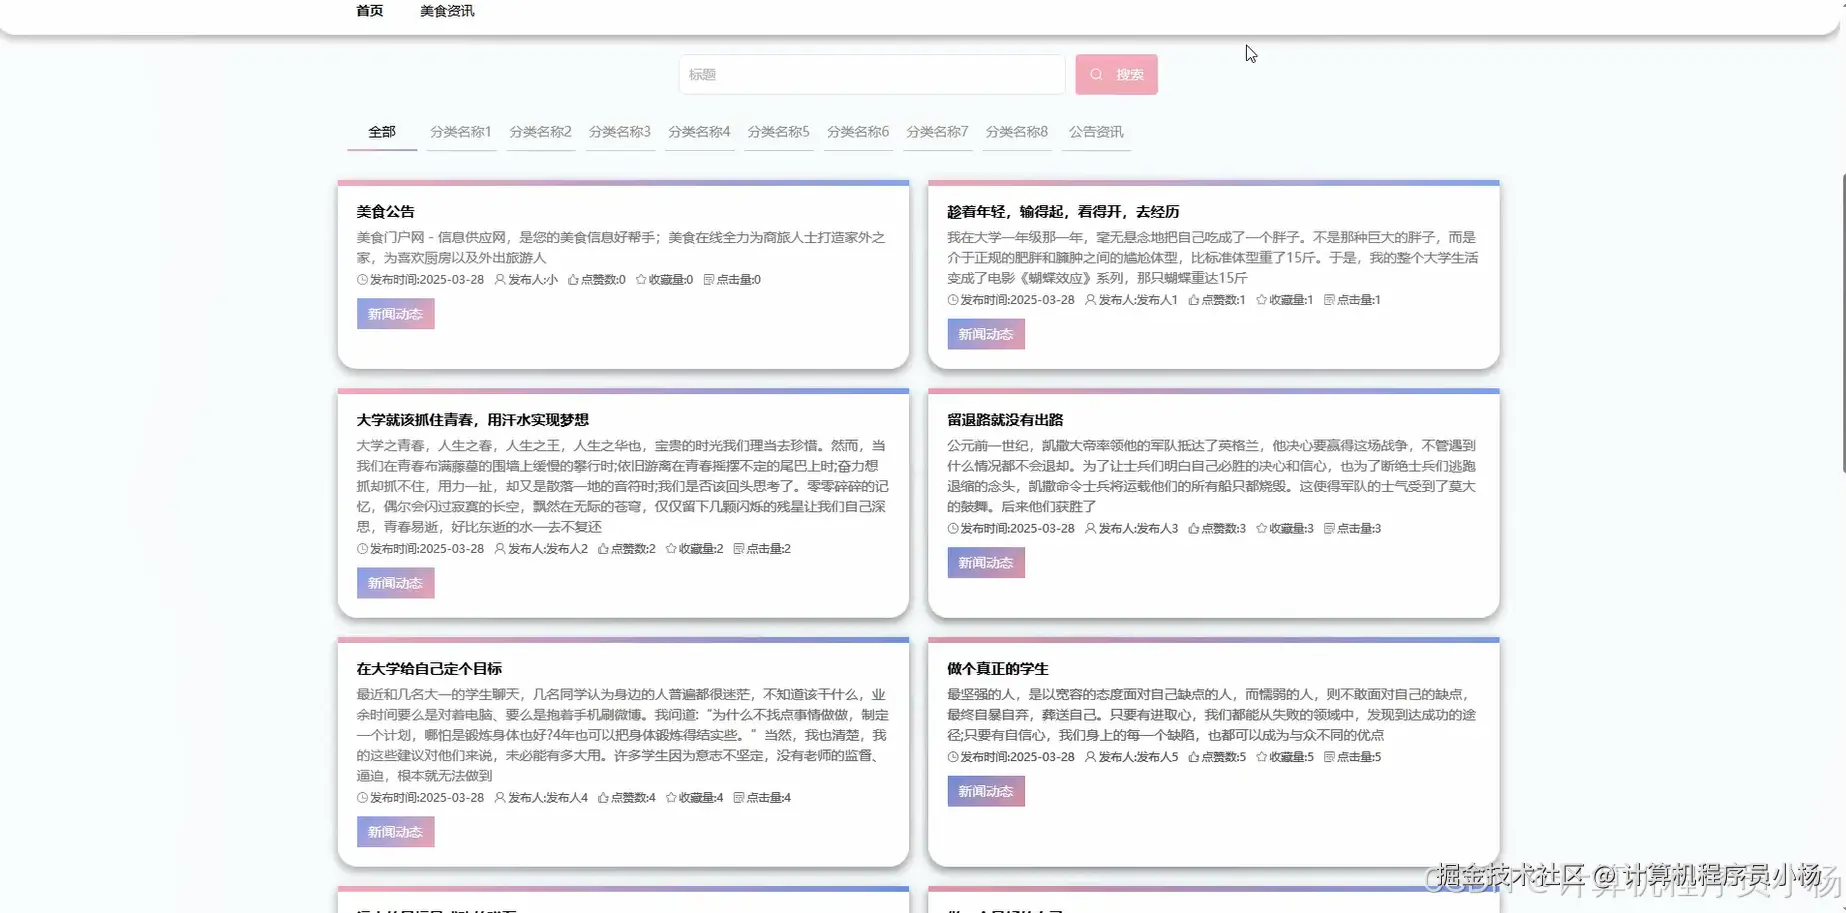
Task: Click the 新闻动态 button on 美食公告 card
Action: 394,313
